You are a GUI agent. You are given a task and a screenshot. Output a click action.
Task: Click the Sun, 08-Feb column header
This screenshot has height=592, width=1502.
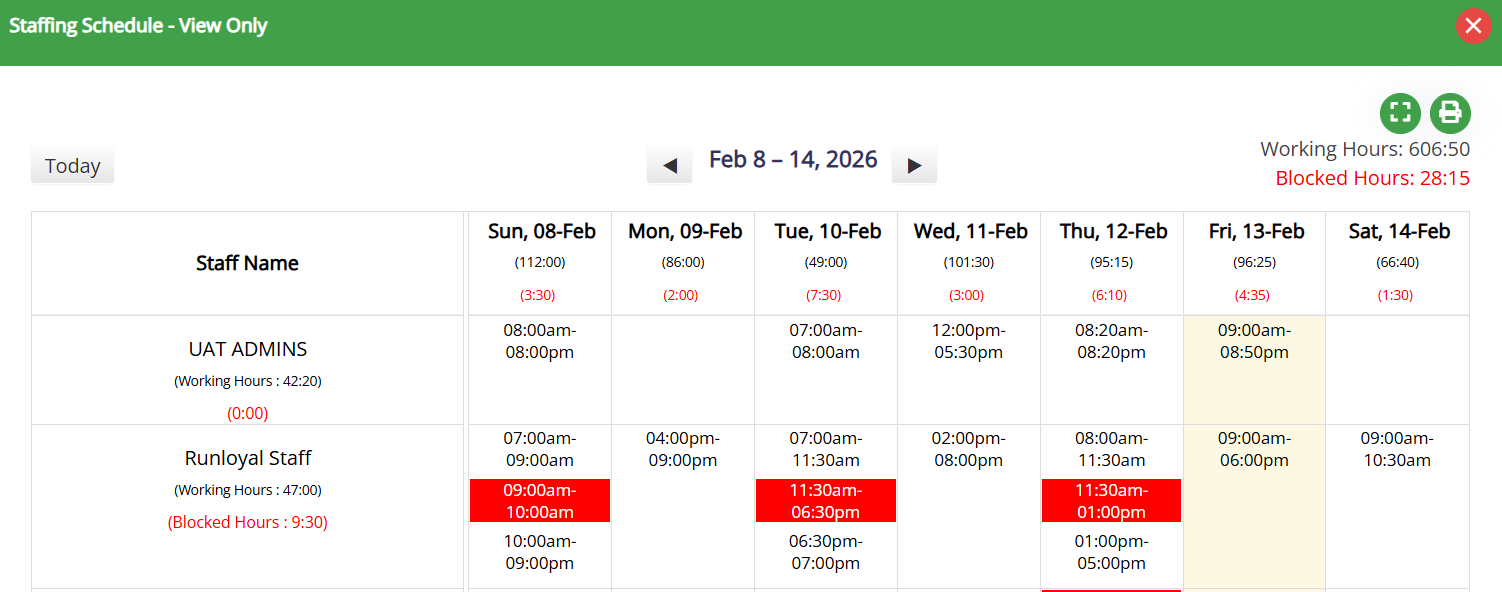[x=541, y=232]
